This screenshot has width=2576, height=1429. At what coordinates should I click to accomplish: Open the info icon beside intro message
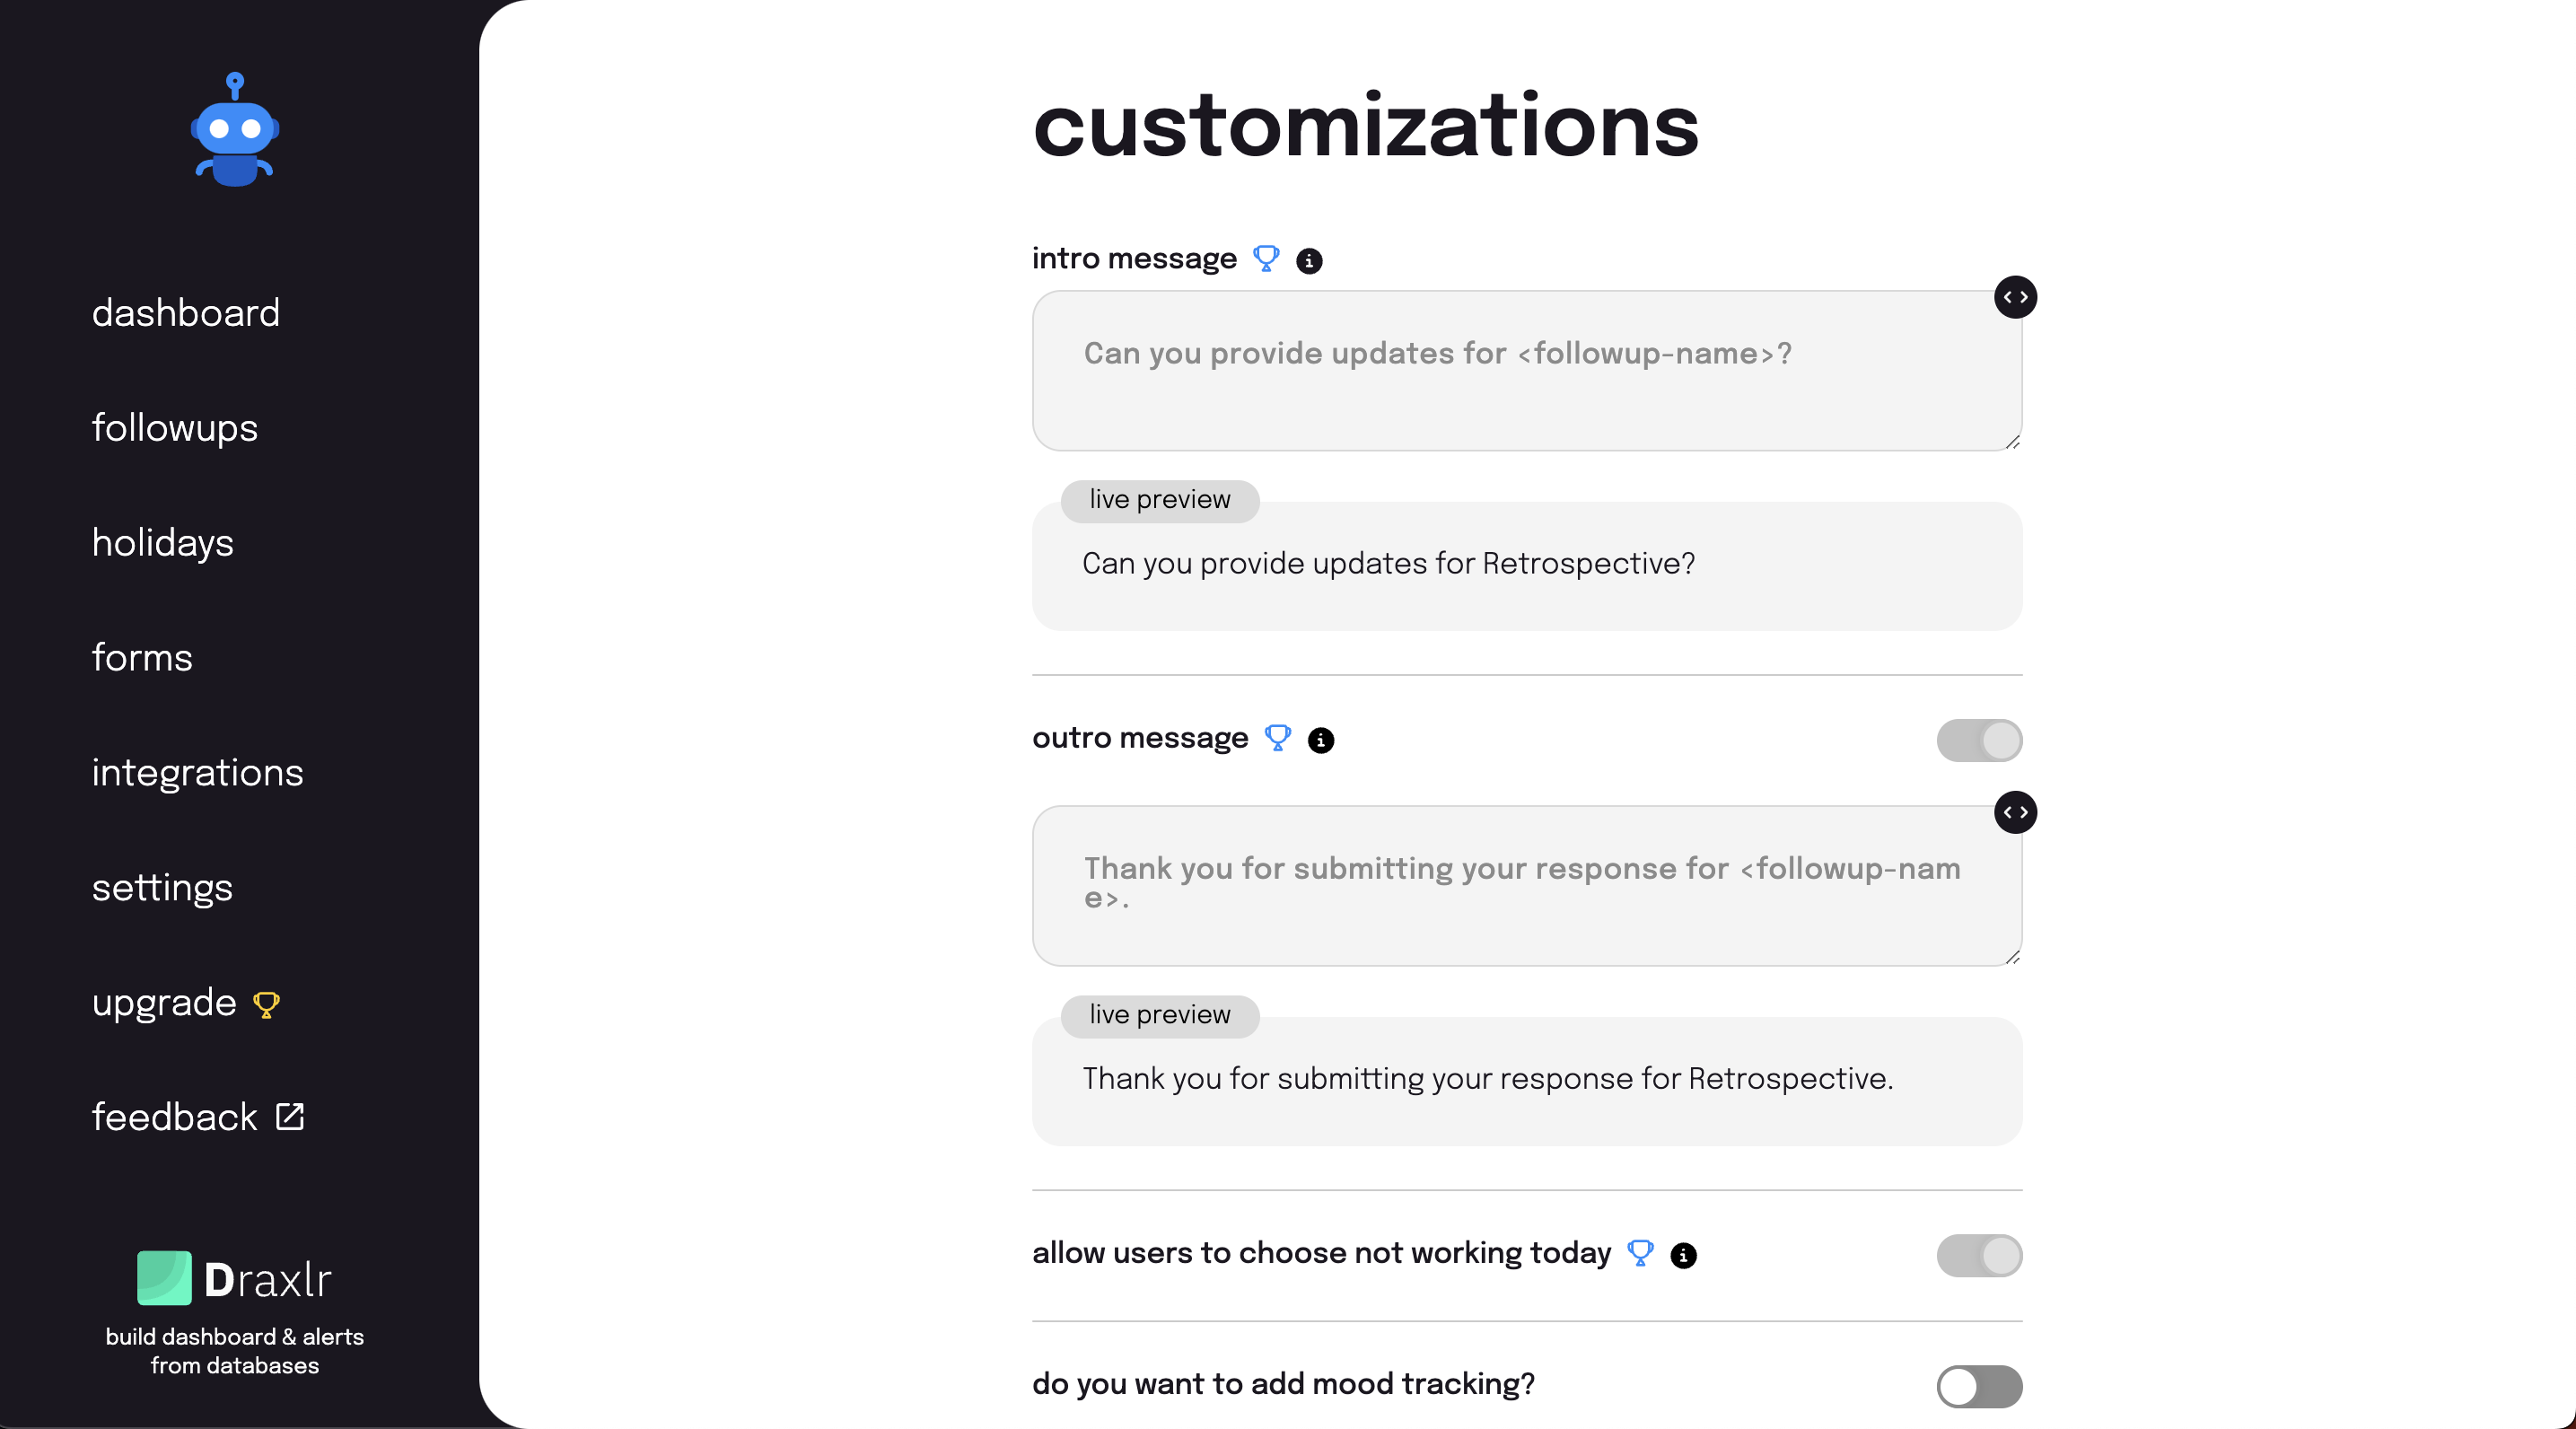tap(1309, 261)
